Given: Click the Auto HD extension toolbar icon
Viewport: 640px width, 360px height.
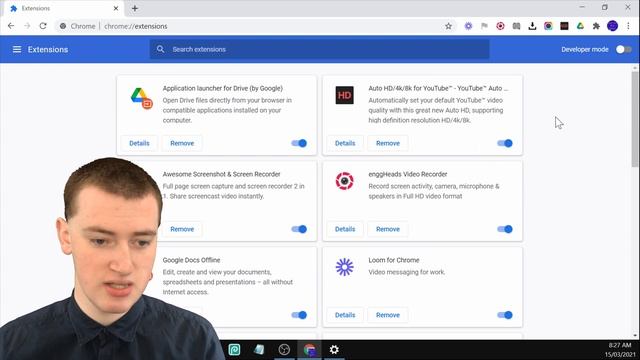Looking at the screenshot, I should pyautogui.click(x=564, y=26).
